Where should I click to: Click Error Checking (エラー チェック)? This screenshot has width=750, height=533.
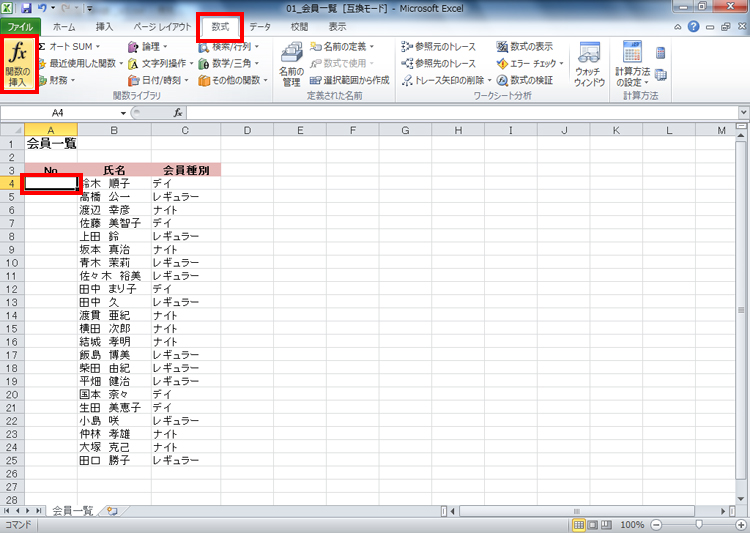click(x=530, y=63)
